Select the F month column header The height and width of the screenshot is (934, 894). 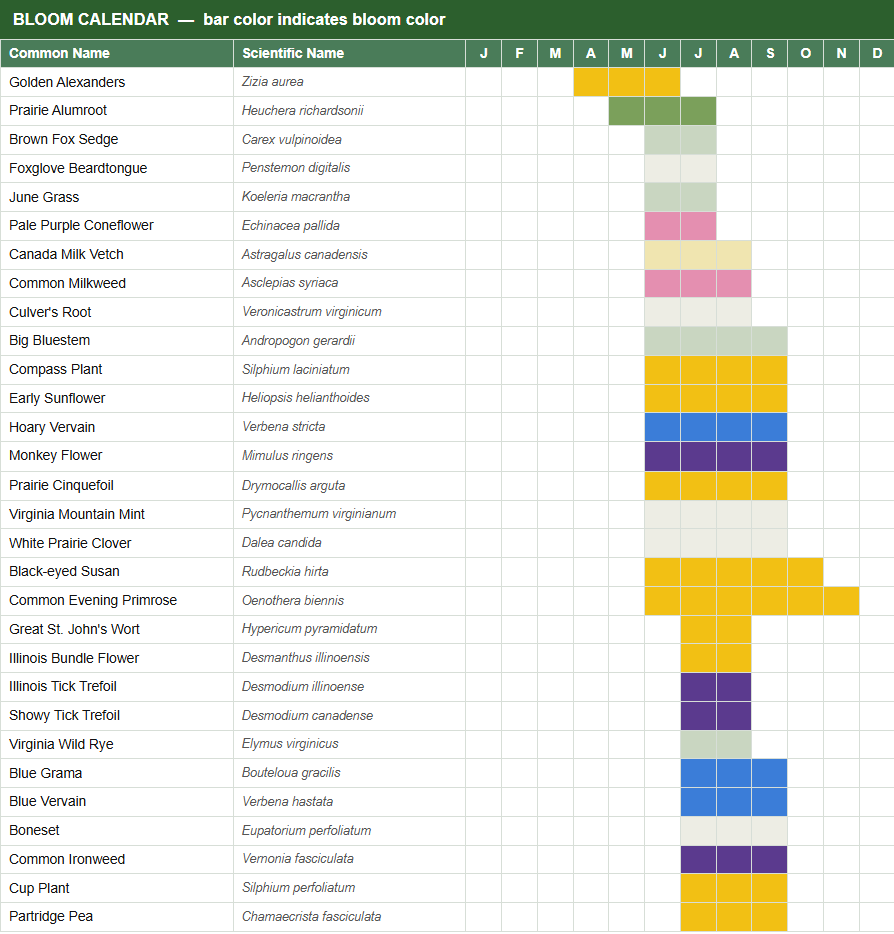519,54
